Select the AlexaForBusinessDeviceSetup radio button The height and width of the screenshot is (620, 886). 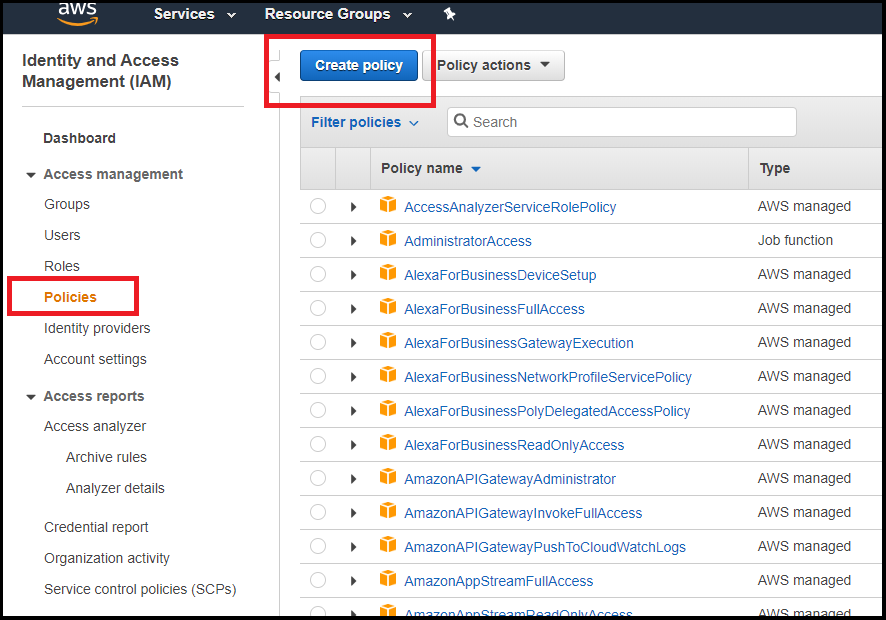coord(318,274)
